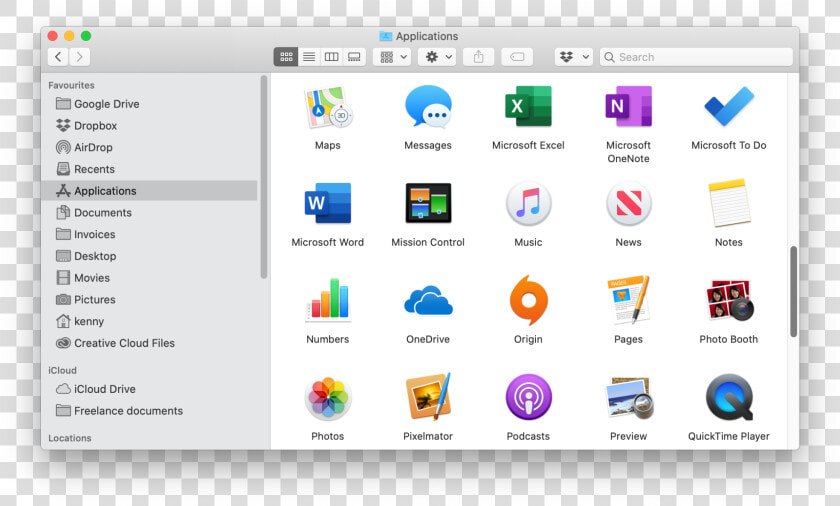Open Creative Cloud Files in sidebar

click(150, 343)
